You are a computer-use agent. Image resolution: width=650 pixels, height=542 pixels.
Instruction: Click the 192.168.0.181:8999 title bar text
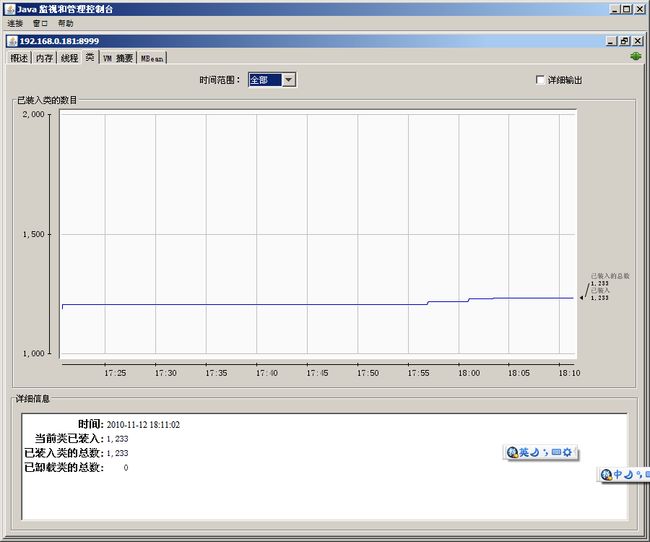(x=59, y=41)
